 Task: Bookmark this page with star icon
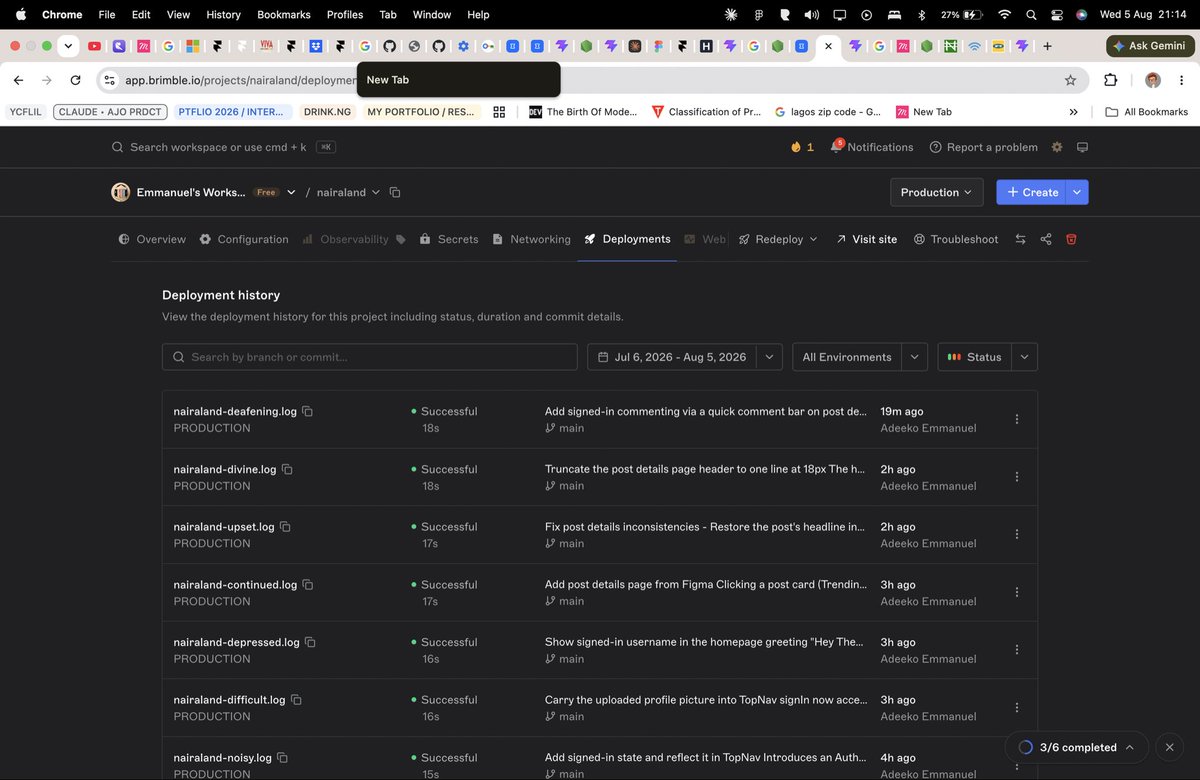1070,80
